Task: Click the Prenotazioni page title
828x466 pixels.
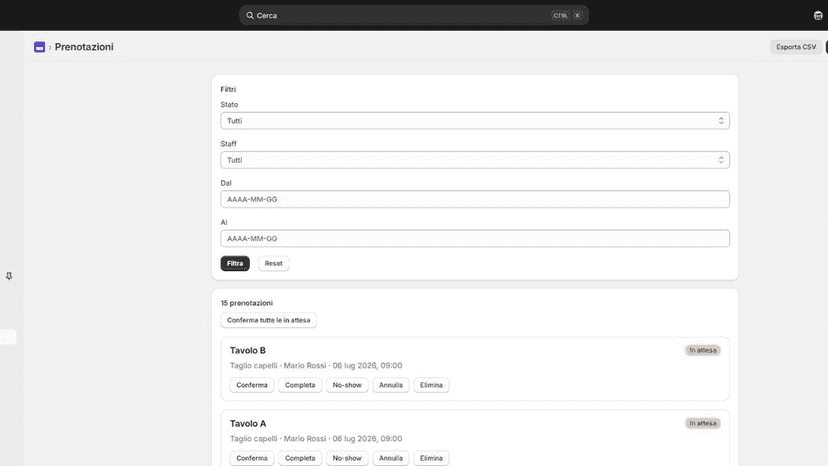Action: (84, 47)
